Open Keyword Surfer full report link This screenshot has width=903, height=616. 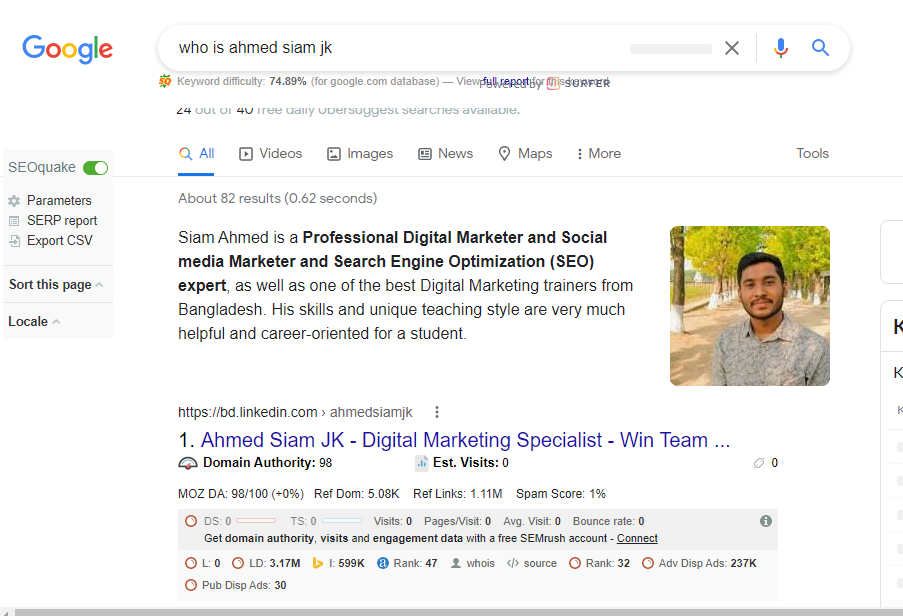click(505, 81)
